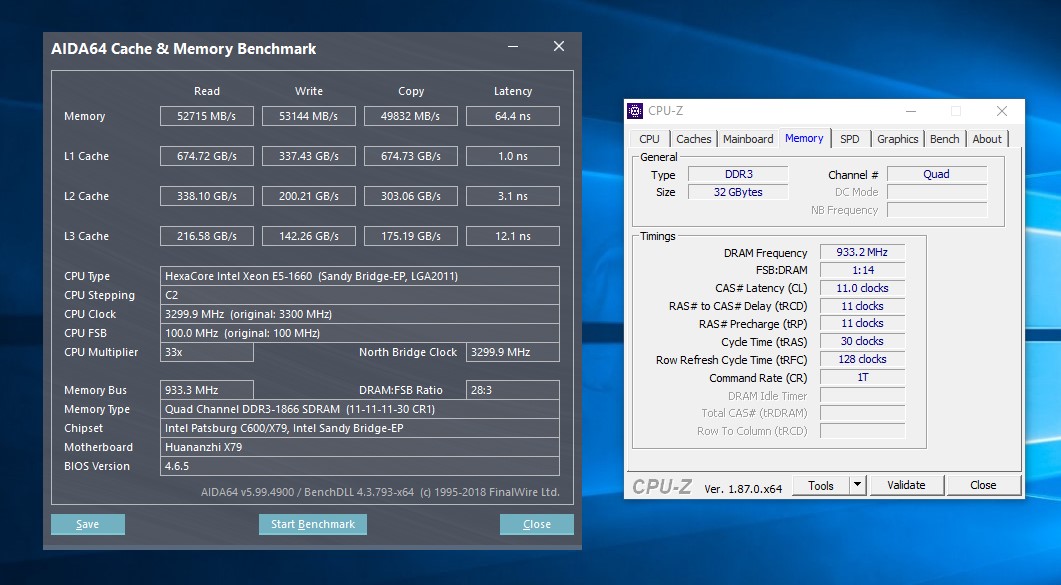
Task: Select the Memory tab in CPU-Z
Action: [x=804, y=138]
